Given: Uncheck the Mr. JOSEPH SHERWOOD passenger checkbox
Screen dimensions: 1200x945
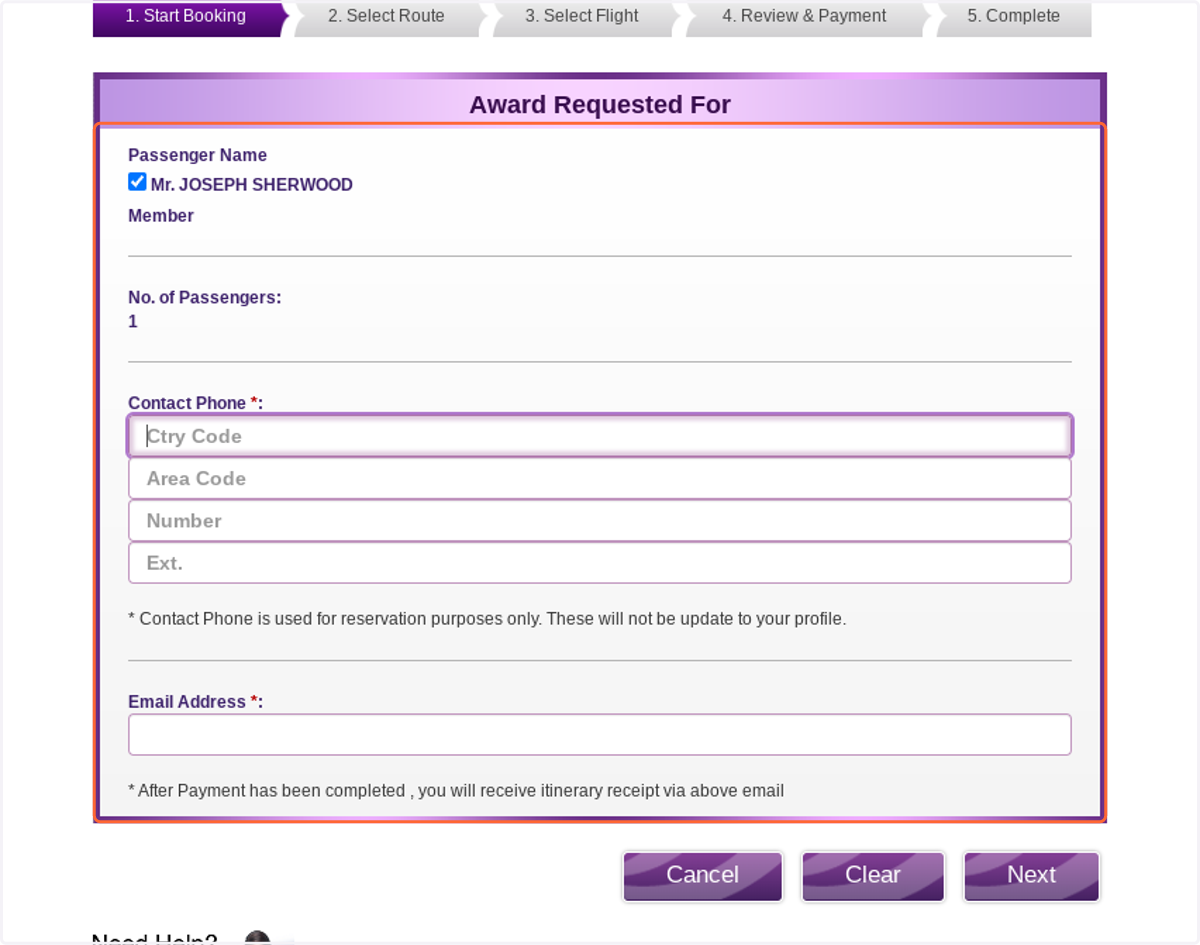Looking at the screenshot, I should [137, 182].
